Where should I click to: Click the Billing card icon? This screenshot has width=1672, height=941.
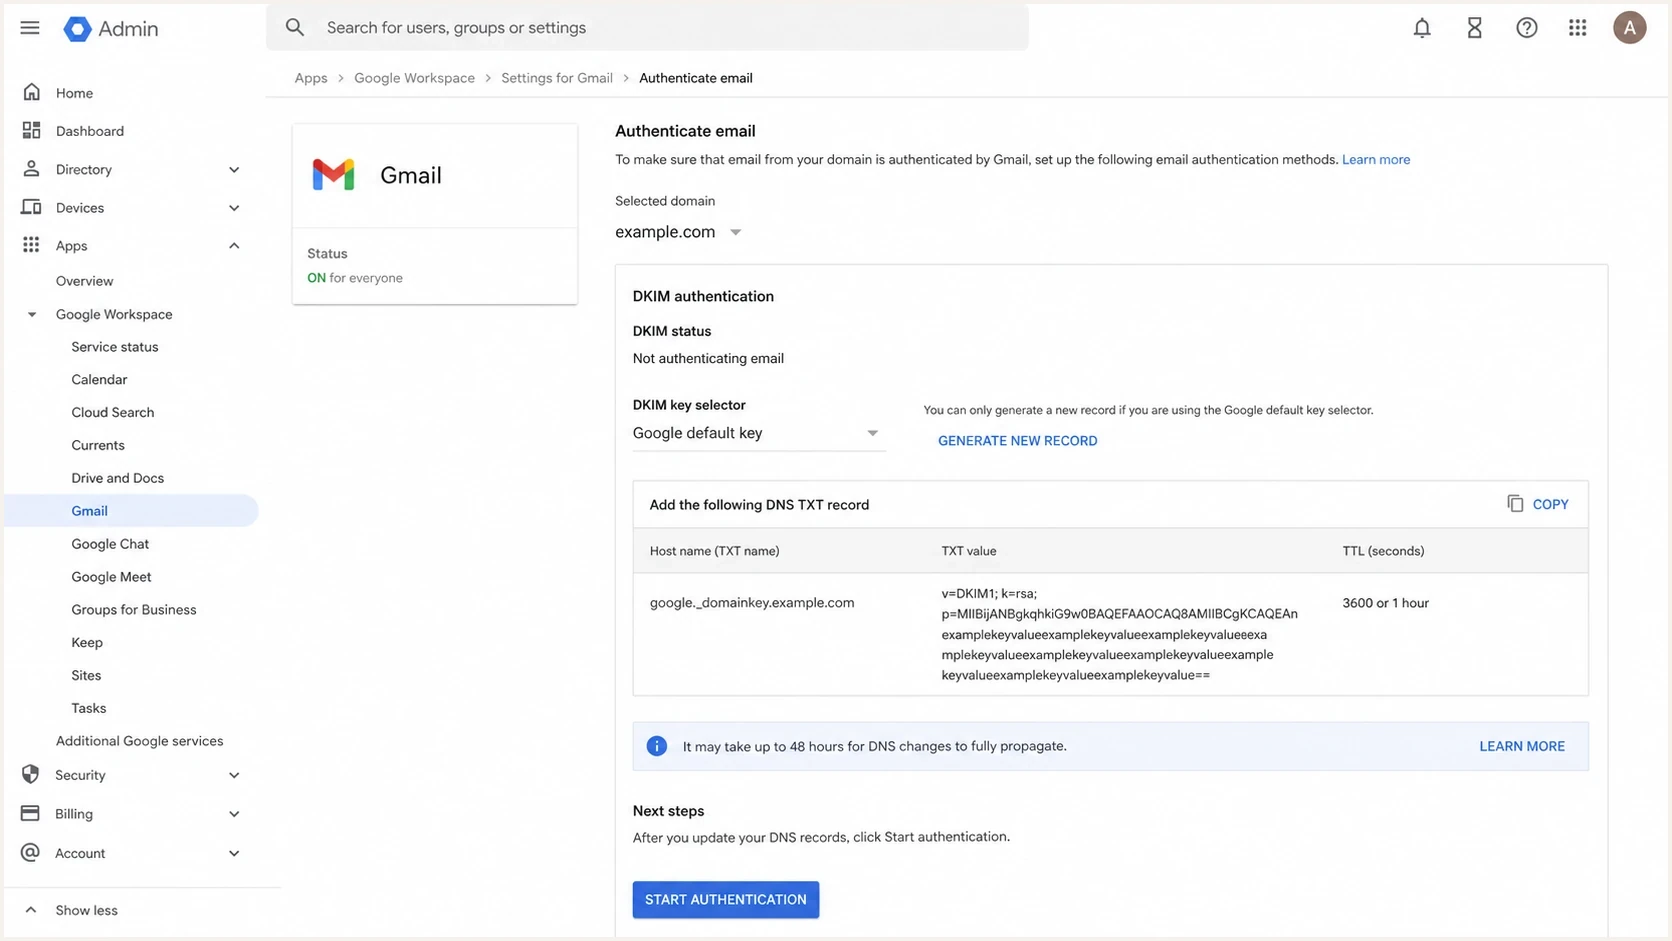[x=31, y=813]
